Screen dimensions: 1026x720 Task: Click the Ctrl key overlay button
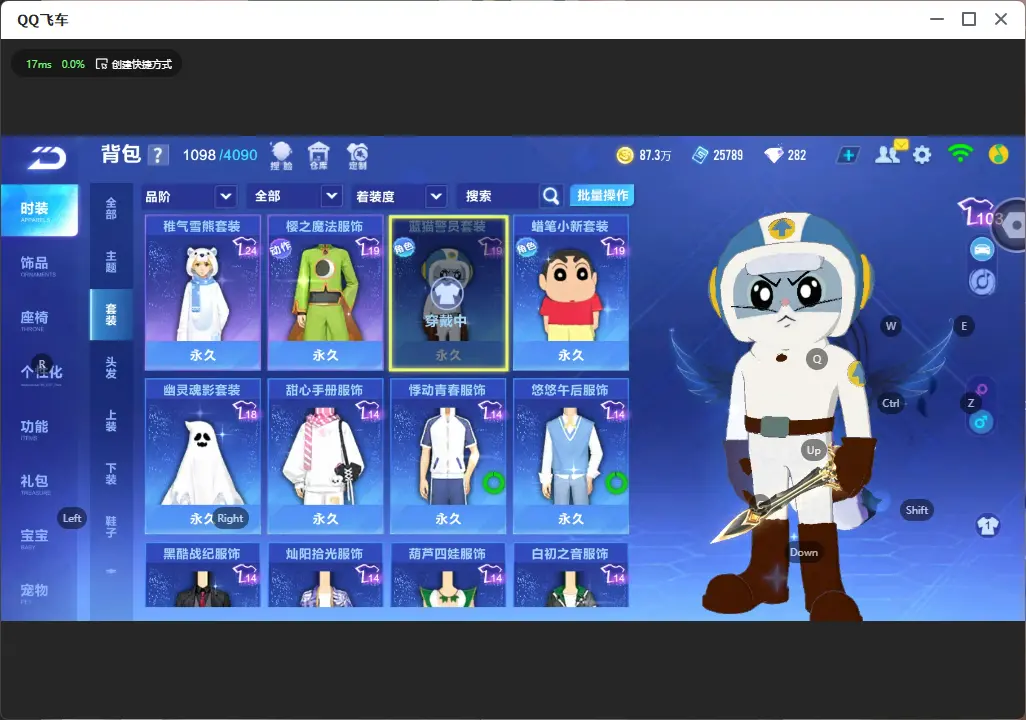[x=891, y=403]
